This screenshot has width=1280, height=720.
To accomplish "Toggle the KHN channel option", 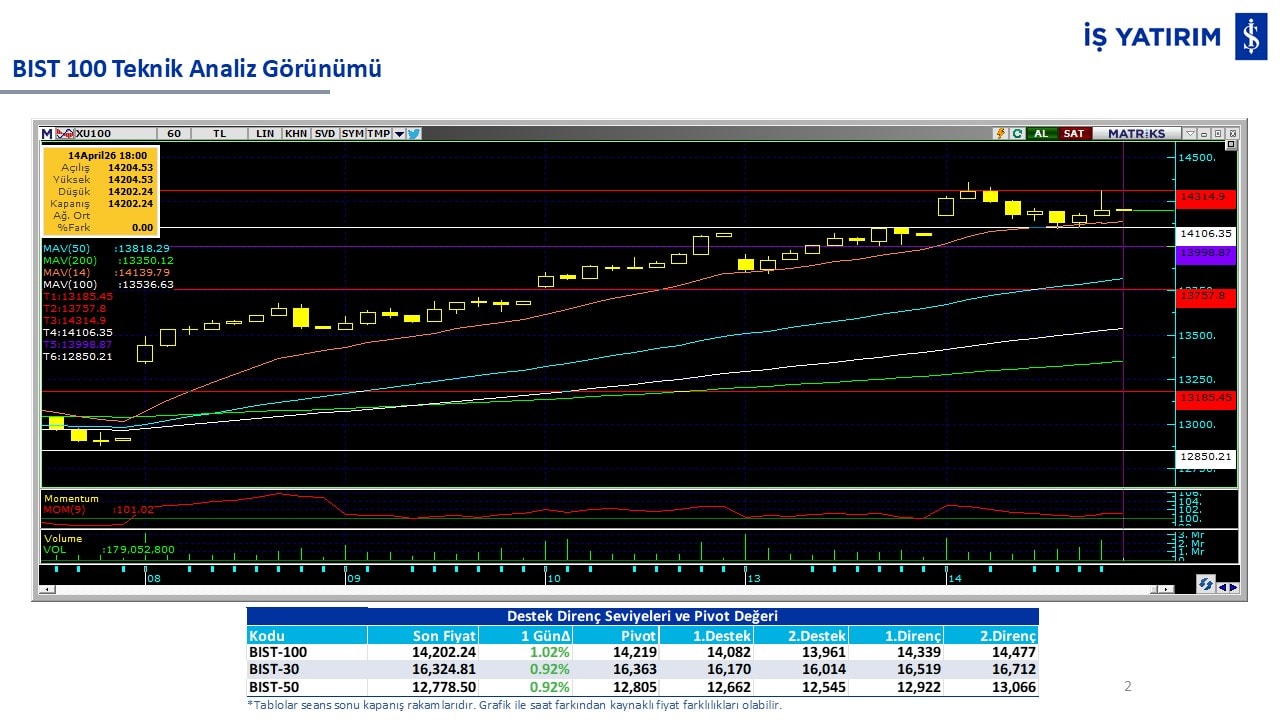I will [x=296, y=133].
